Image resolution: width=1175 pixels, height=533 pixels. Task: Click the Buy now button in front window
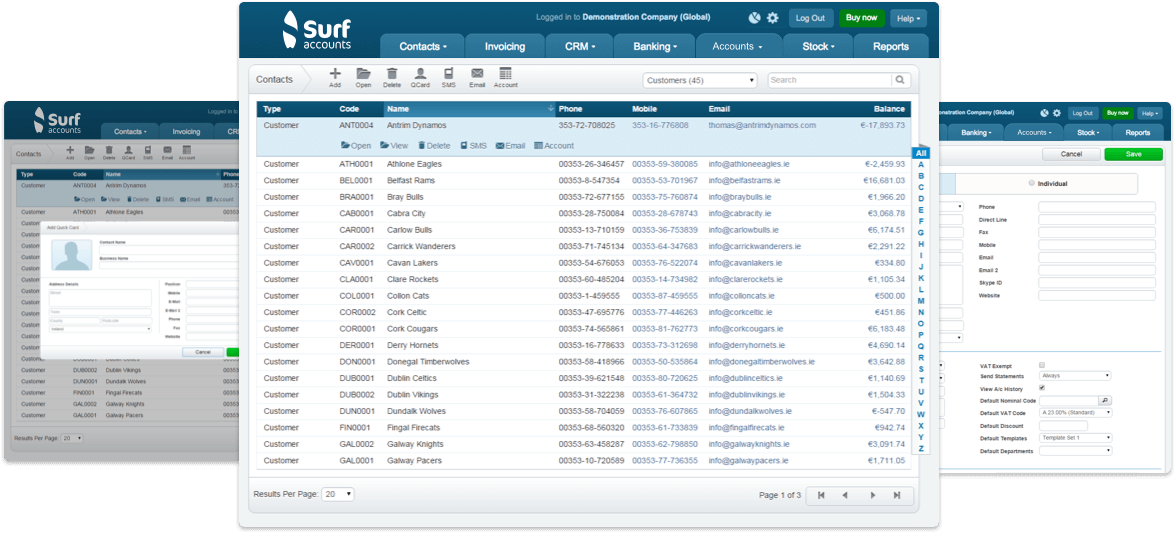(862, 18)
